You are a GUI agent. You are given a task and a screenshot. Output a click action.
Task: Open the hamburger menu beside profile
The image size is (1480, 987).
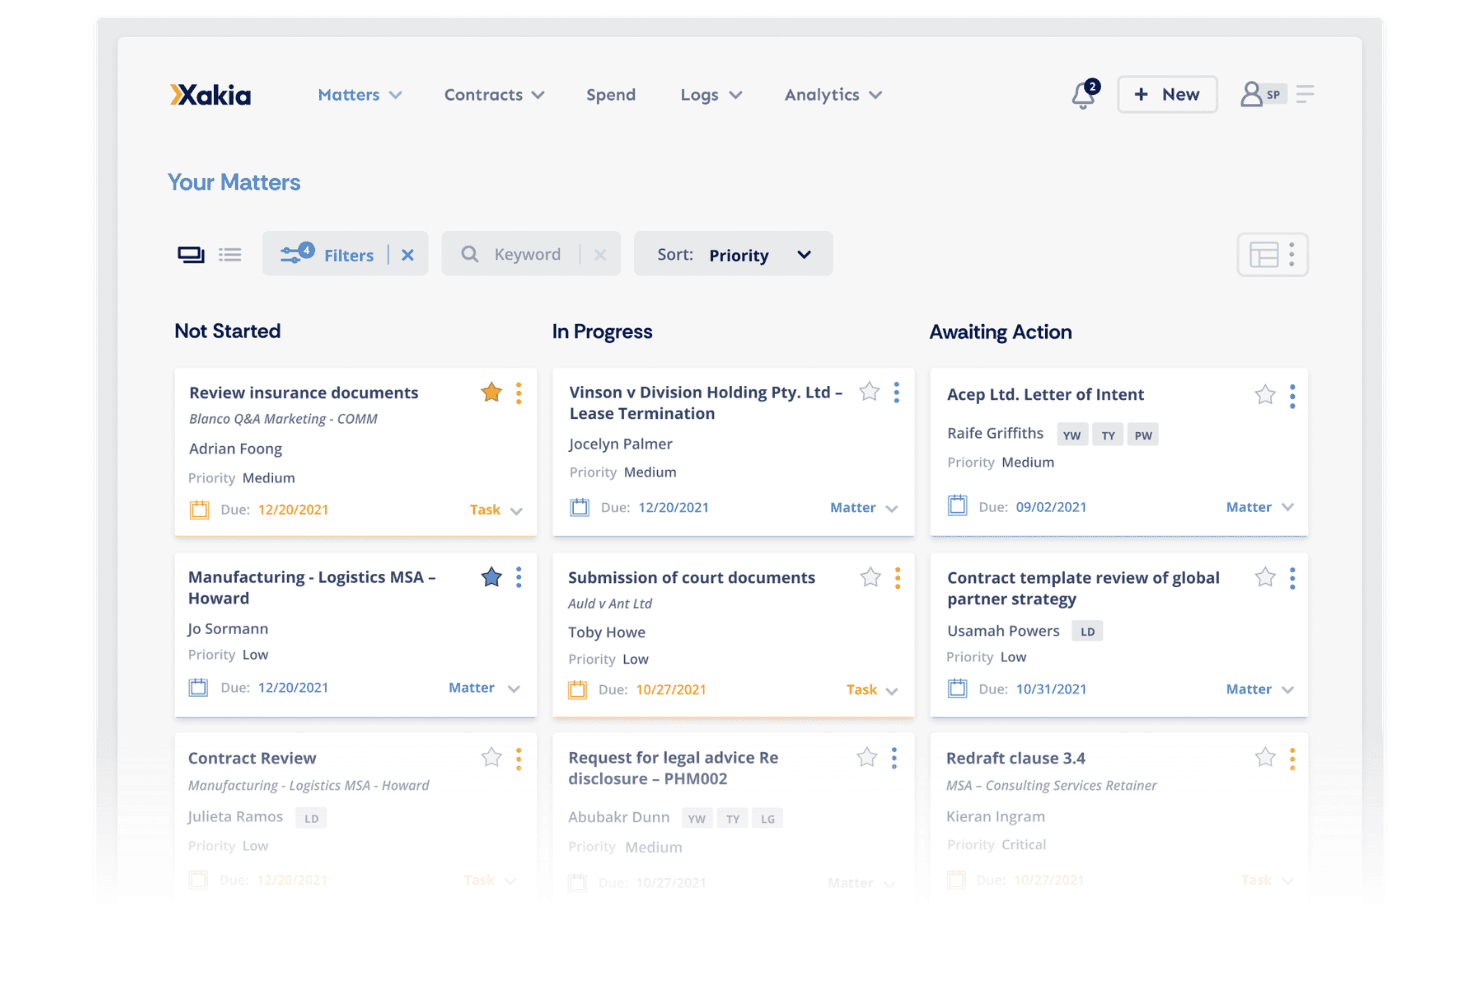(1305, 94)
